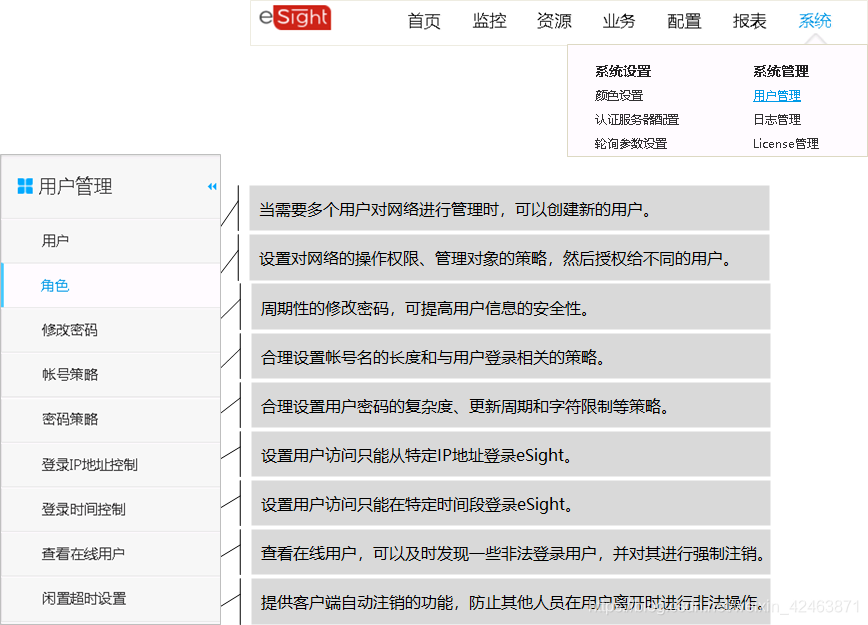Open 修改密码 in the sidebar

point(111,330)
